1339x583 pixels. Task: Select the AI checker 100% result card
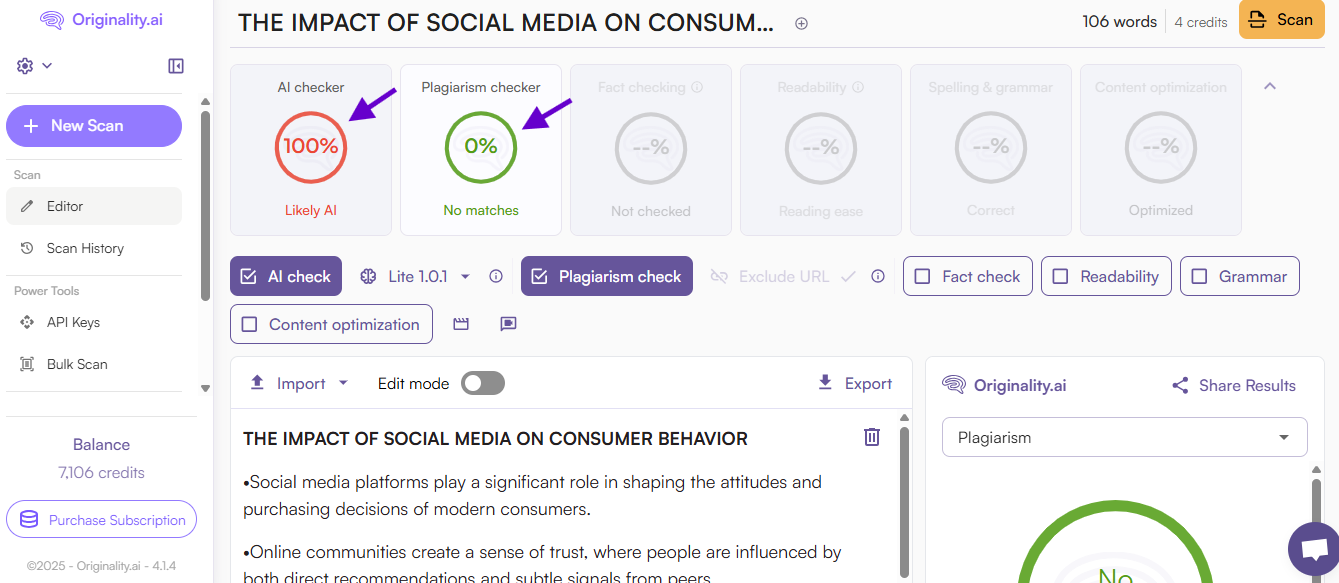coord(311,150)
